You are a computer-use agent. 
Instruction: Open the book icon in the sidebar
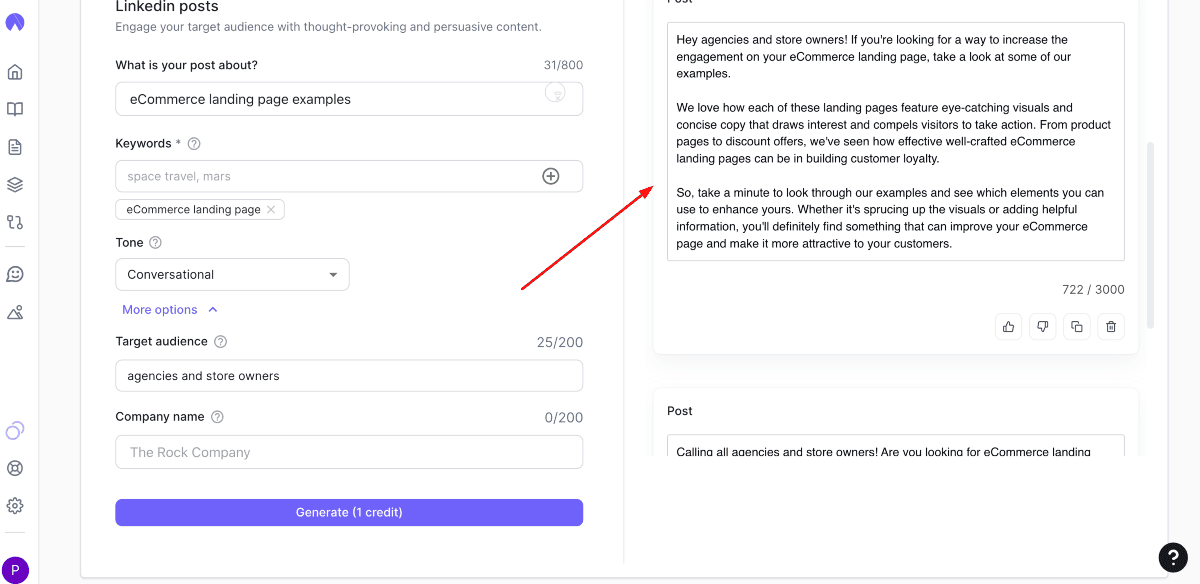click(15, 109)
